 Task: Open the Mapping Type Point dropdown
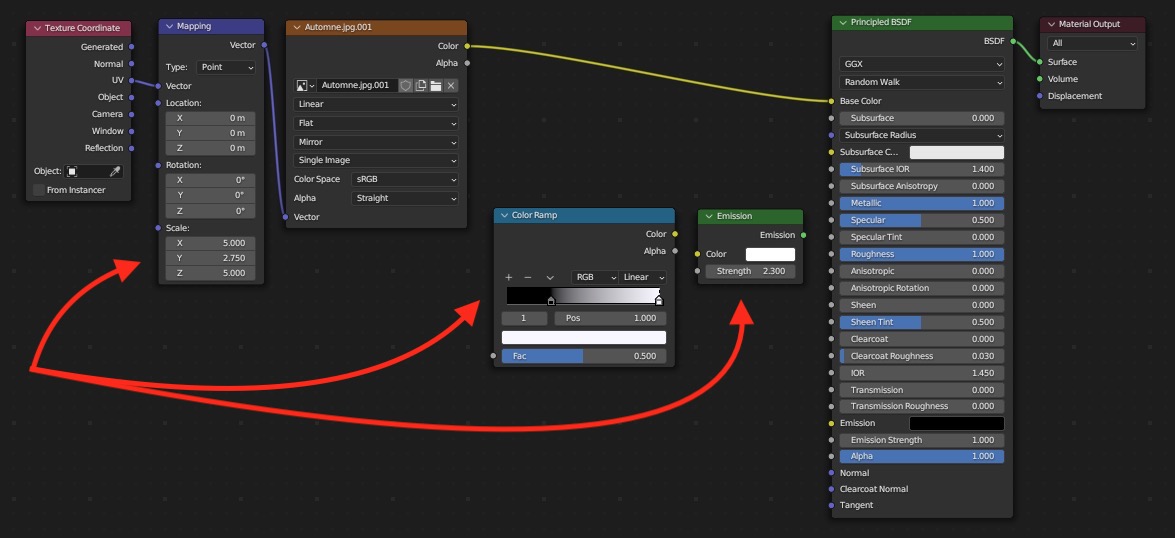pyautogui.click(x=226, y=67)
